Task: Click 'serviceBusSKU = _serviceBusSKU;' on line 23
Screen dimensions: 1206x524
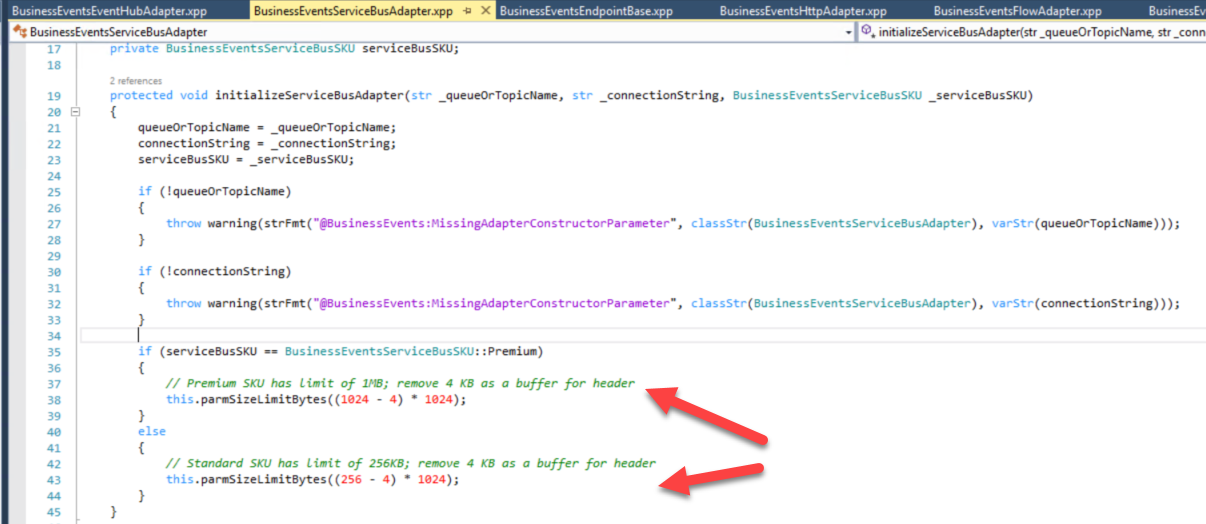Action: [x=246, y=160]
